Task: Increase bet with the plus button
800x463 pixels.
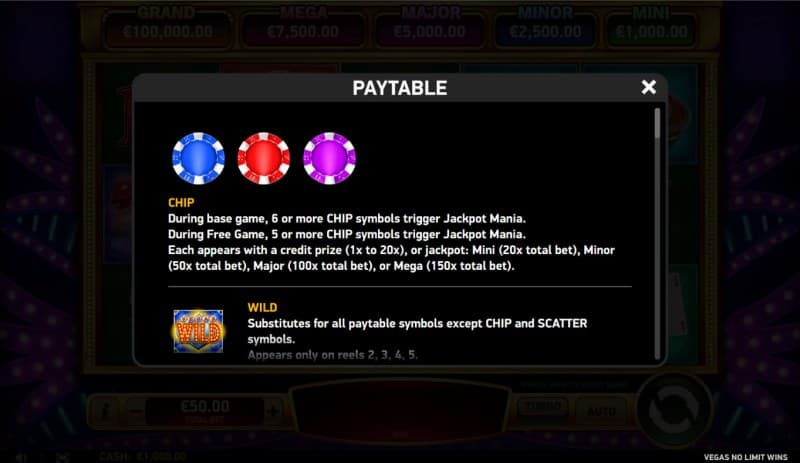Action: click(x=273, y=411)
